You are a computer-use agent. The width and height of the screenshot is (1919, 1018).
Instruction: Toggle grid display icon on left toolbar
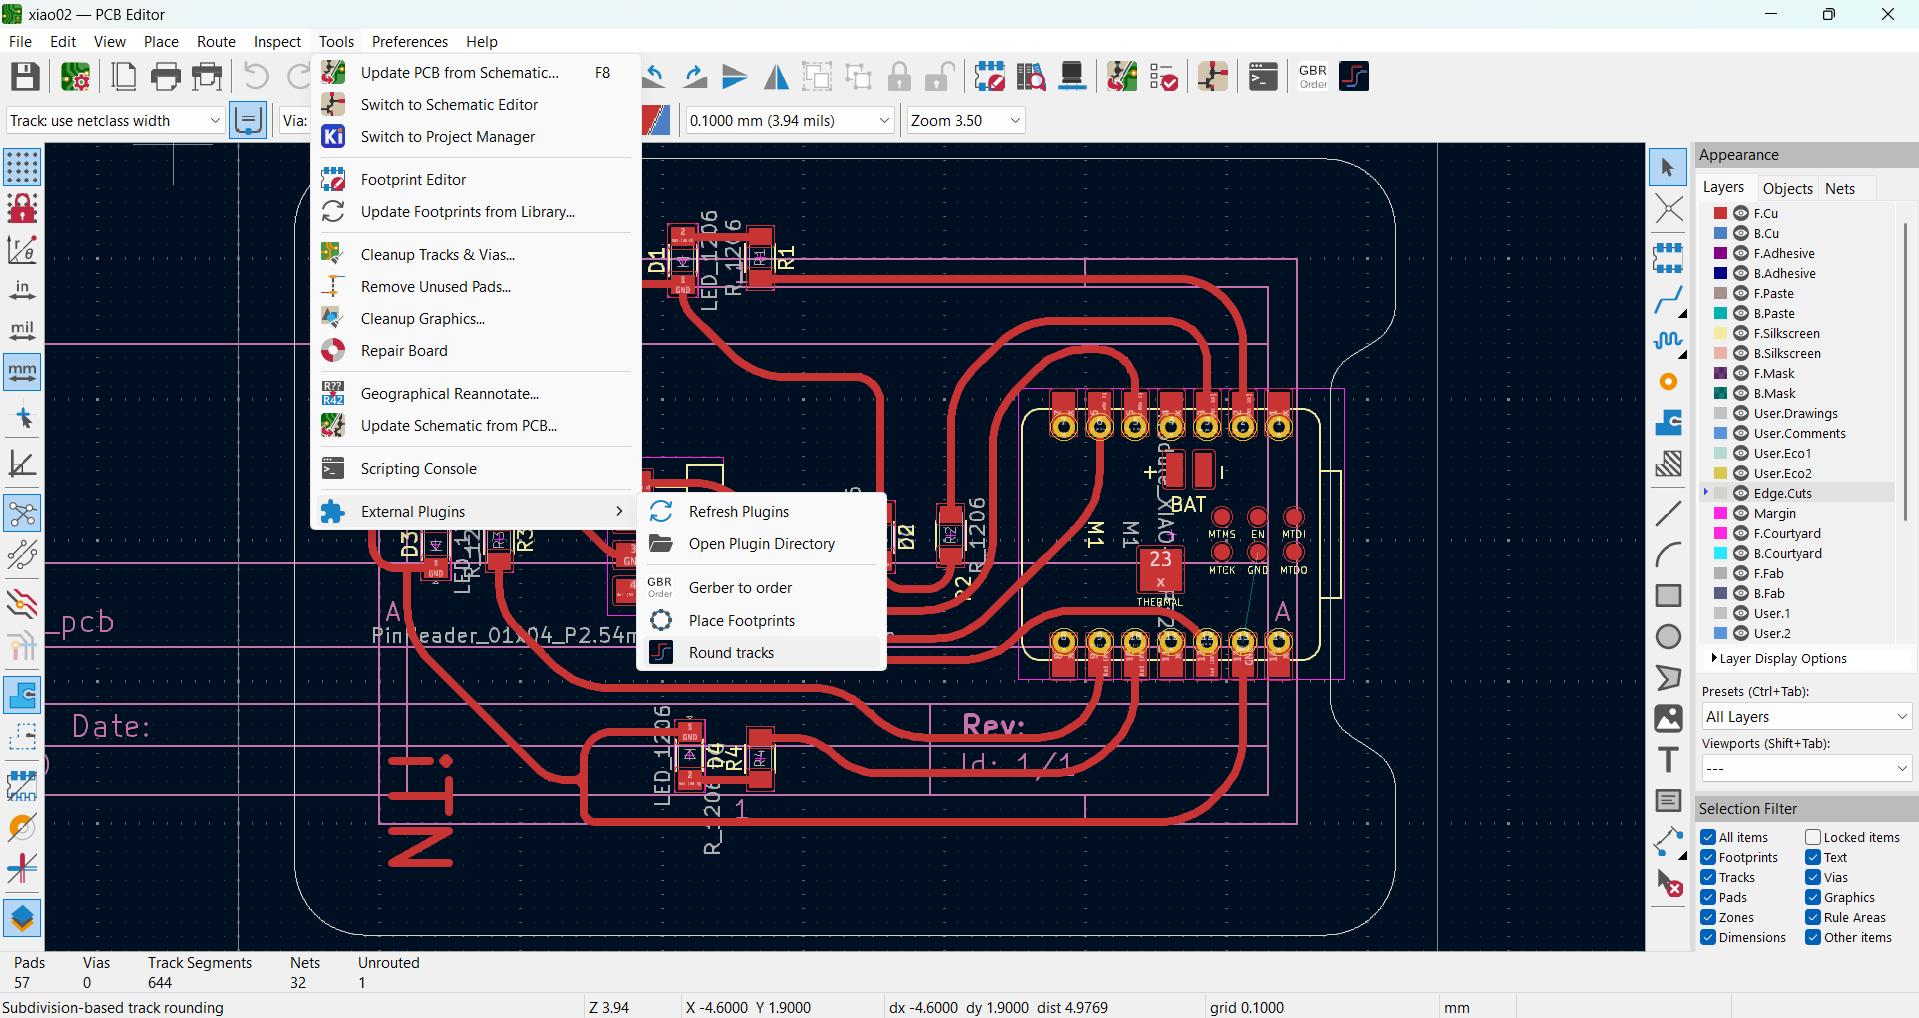(x=22, y=167)
